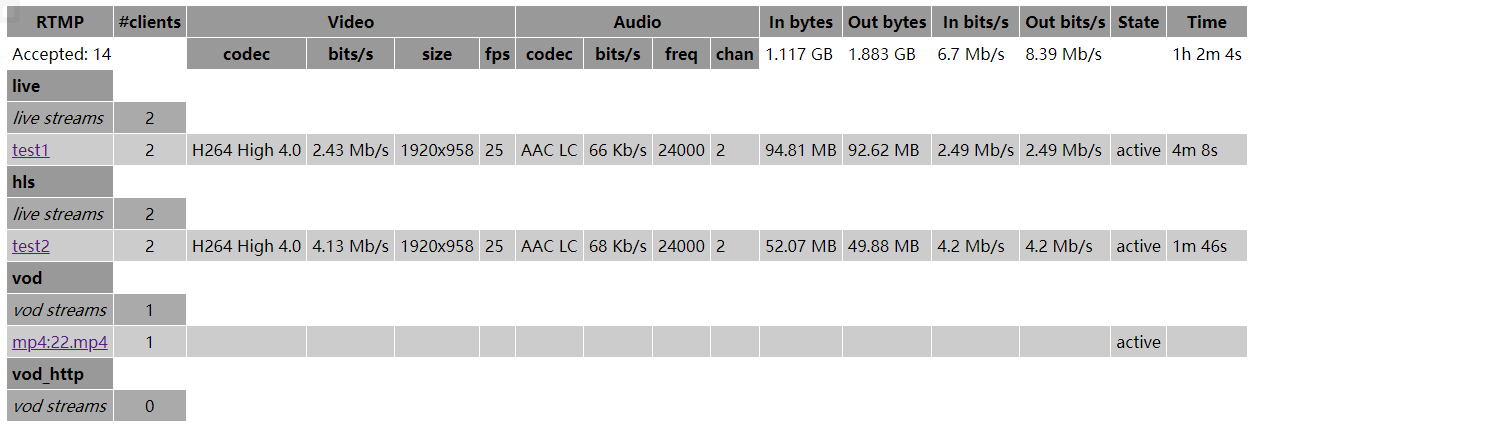Select the Out bytes column header
The image size is (1487, 426).
[887, 22]
